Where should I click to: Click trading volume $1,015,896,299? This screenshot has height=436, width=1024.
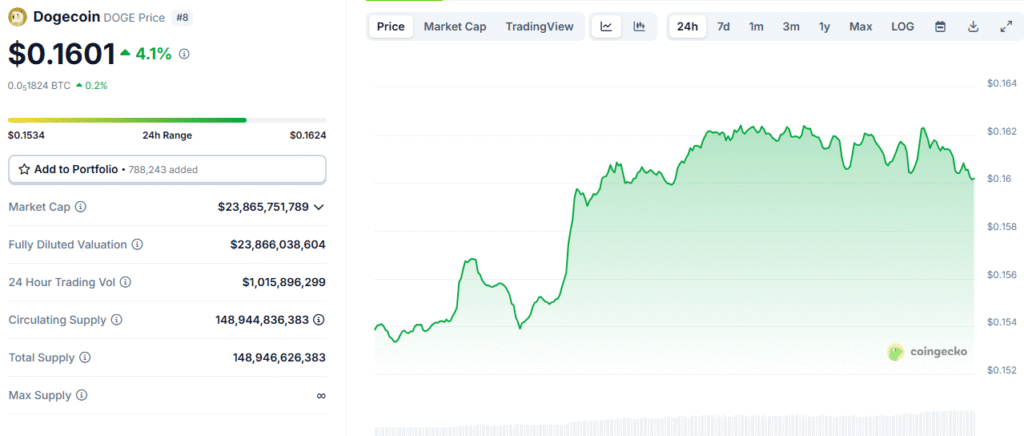pos(284,283)
